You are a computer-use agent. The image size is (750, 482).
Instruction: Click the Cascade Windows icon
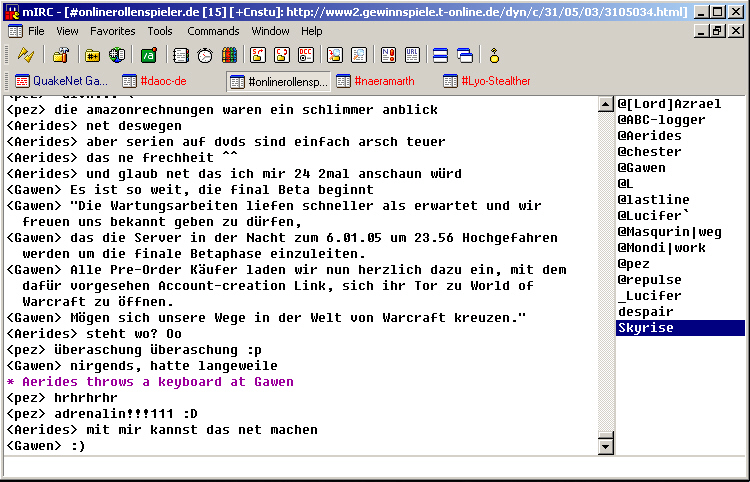point(465,55)
